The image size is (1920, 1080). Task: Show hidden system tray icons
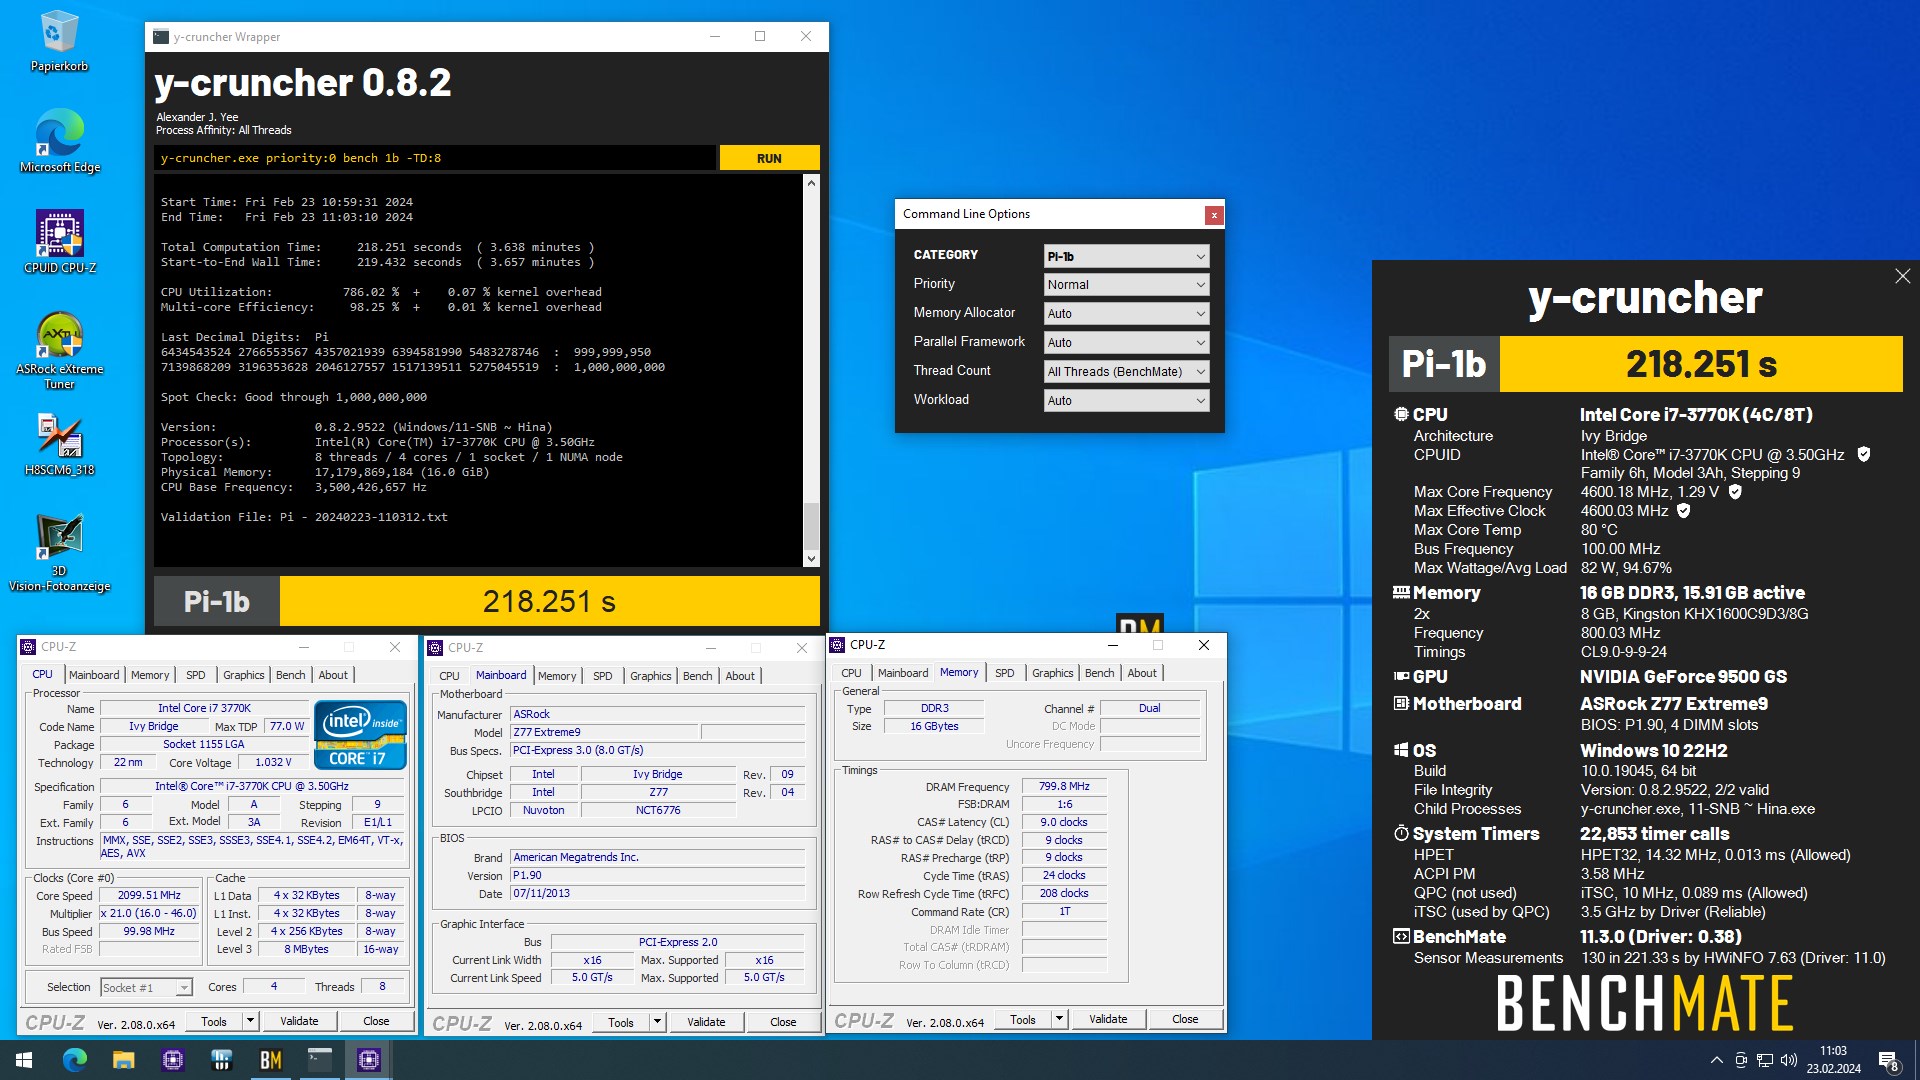1717,1060
